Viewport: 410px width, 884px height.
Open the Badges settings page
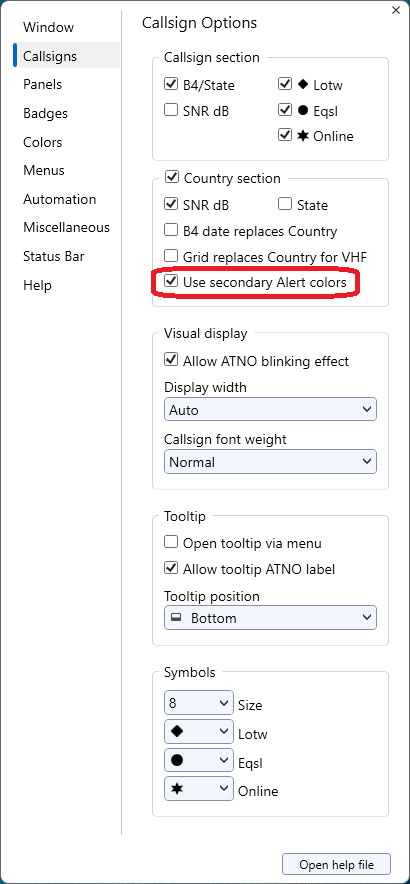(46, 113)
